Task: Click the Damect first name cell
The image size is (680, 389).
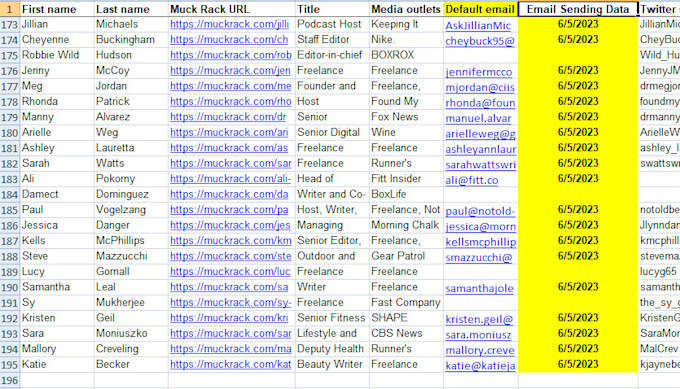Action: tap(57, 194)
